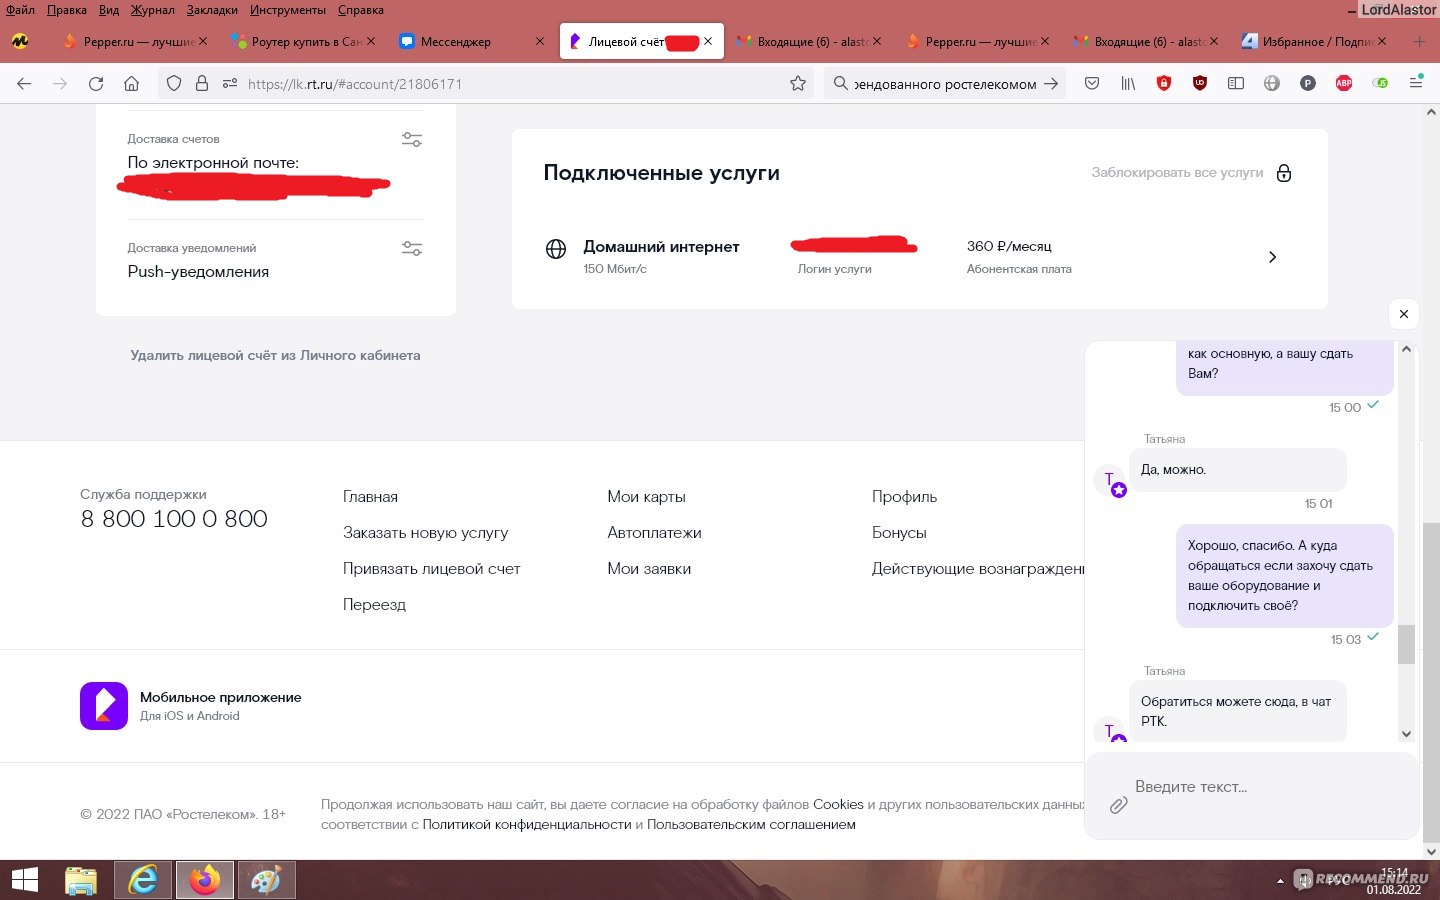This screenshot has width=1440, height=900.
Task: Click Заблокировать все услуги link
Action: pos(1177,173)
